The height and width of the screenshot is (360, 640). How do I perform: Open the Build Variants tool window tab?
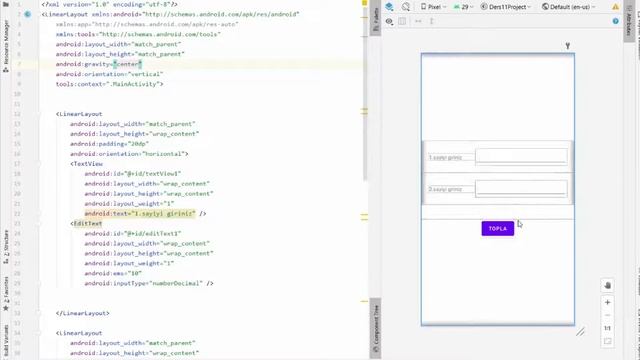click(6, 341)
